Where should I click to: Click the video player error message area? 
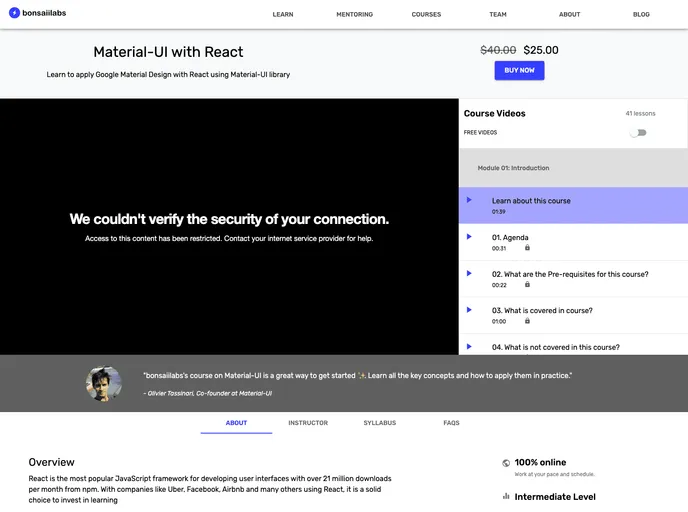coord(229,227)
